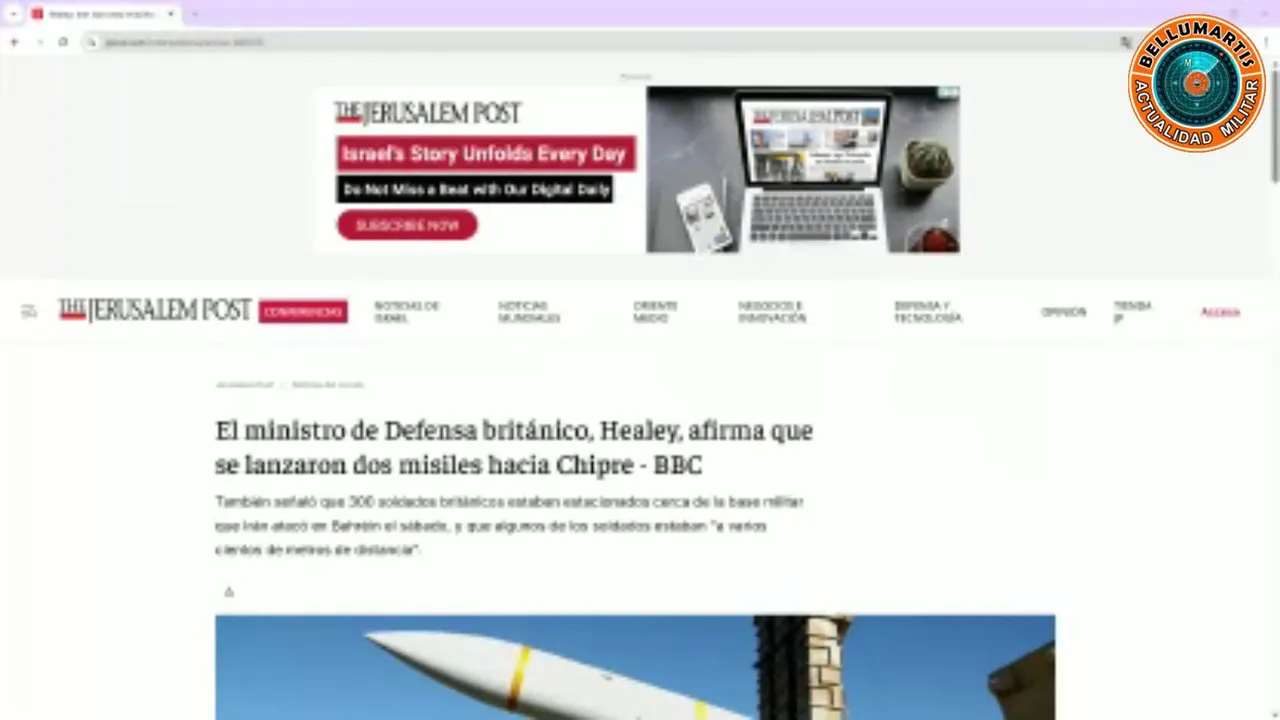Open Negocios e Innovación menu item

coord(772,312)
